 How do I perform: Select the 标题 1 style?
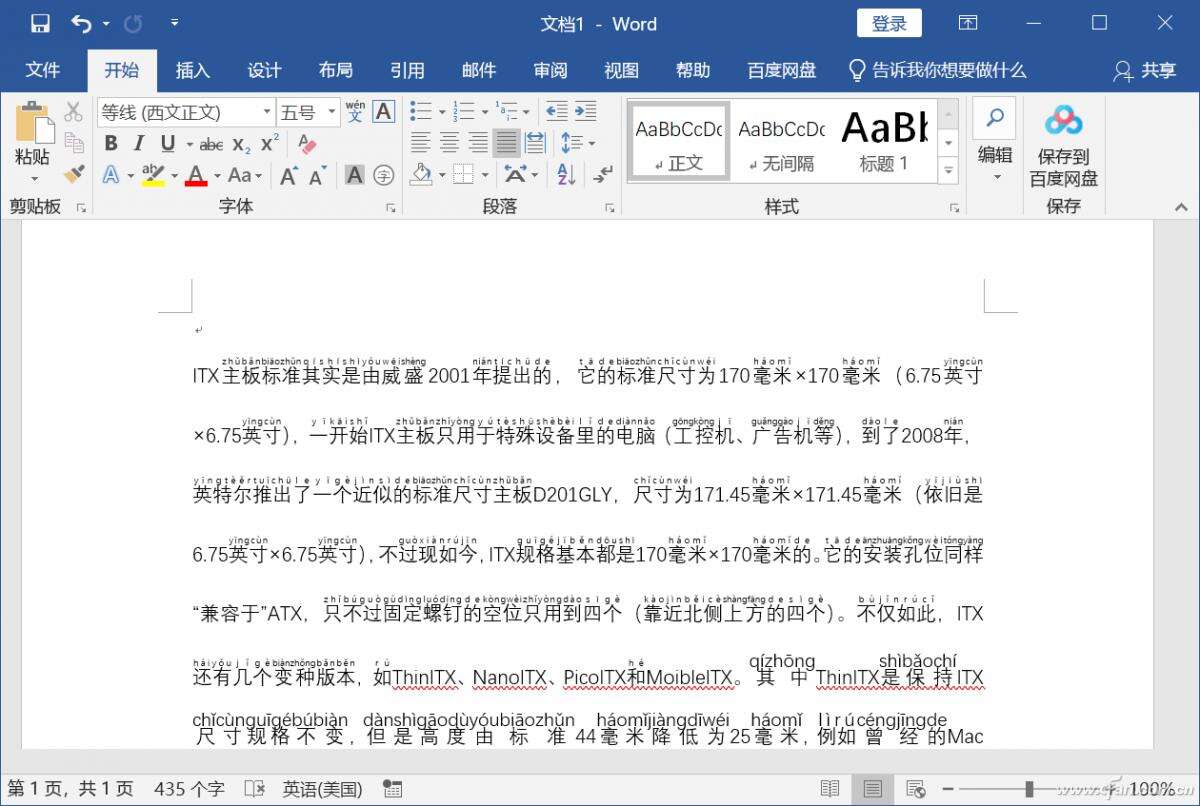pyautogui.click(x=884, y=140)
